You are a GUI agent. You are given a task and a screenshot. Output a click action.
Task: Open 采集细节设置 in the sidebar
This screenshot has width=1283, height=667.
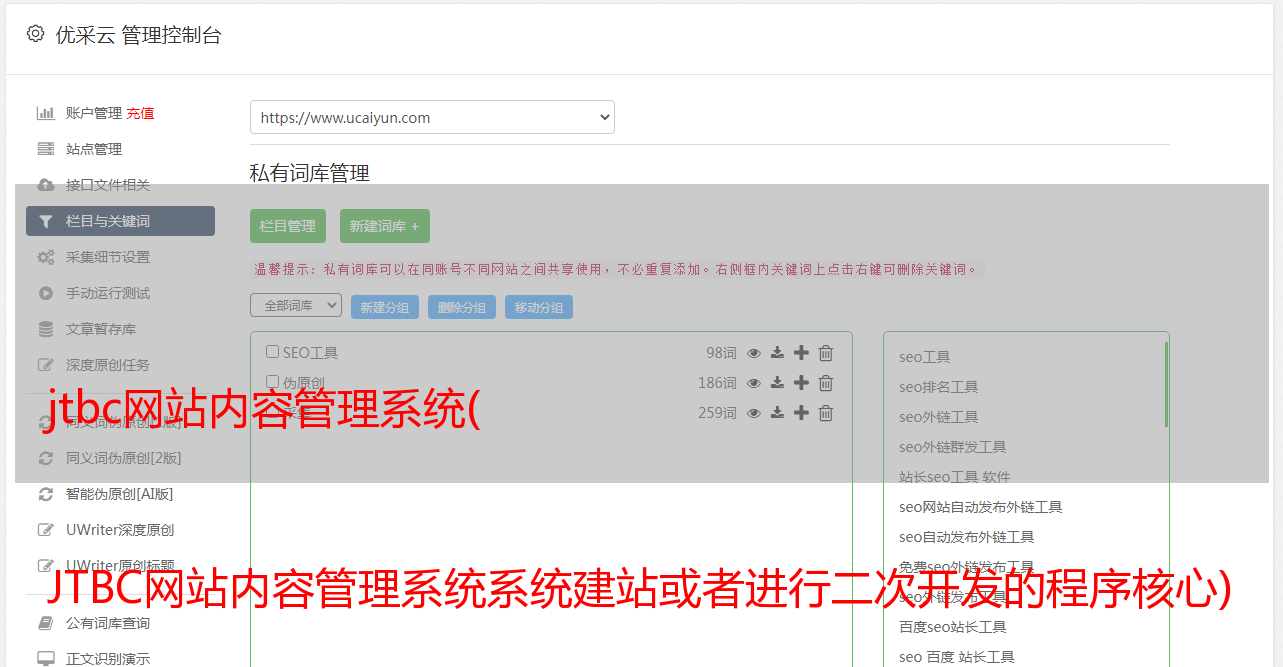pos(108,257)
